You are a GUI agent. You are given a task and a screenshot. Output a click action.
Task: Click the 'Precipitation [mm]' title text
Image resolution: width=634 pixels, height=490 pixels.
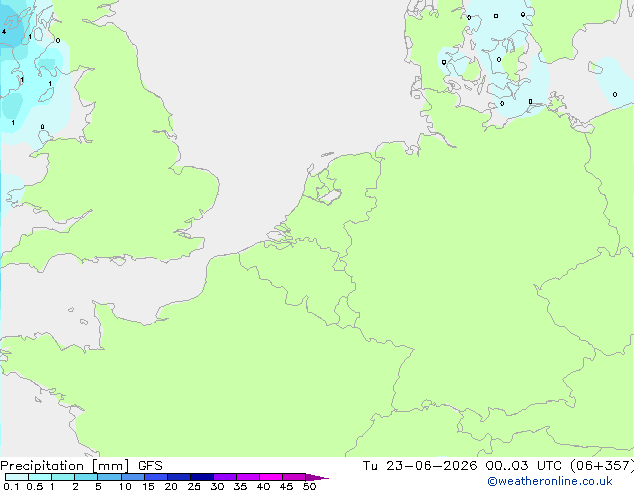coord(65,466)
